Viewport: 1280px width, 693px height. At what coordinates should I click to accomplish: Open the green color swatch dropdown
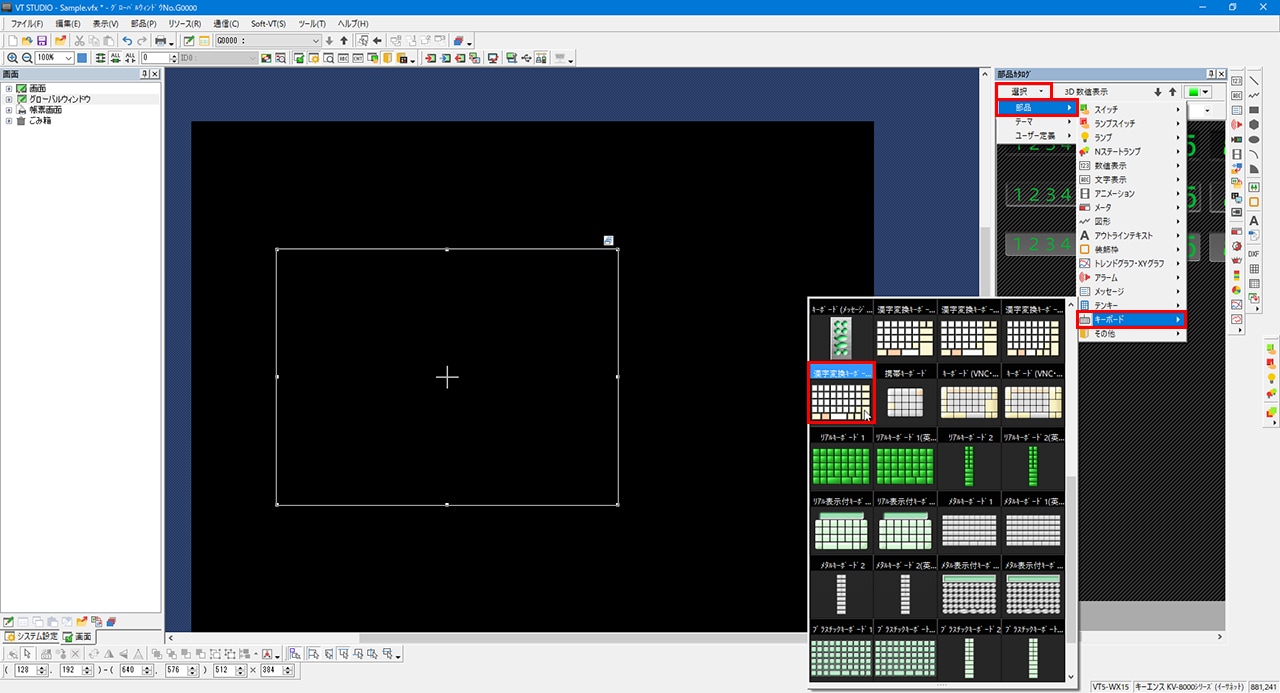pos(1197,91)
